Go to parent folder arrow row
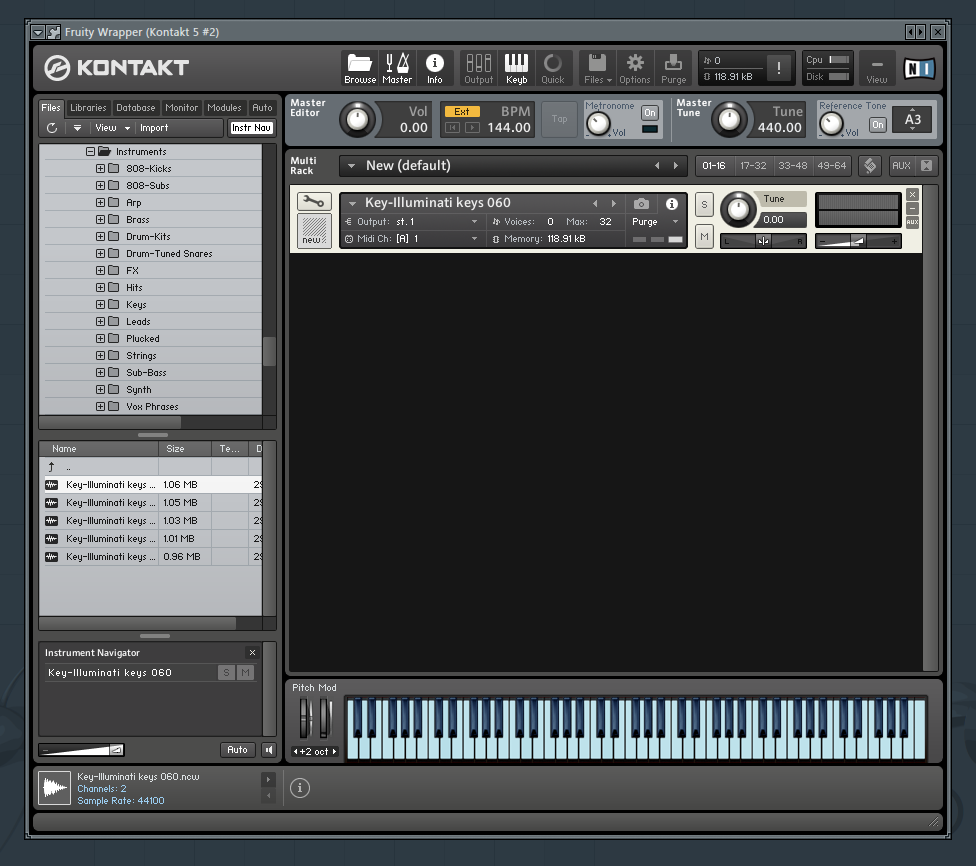Viewport: 976px width, 866px height. click(x=150, y=466)
